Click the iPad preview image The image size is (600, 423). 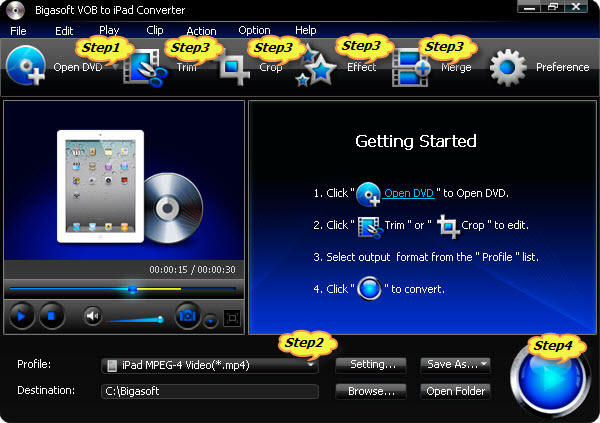[x=101, y=186]
